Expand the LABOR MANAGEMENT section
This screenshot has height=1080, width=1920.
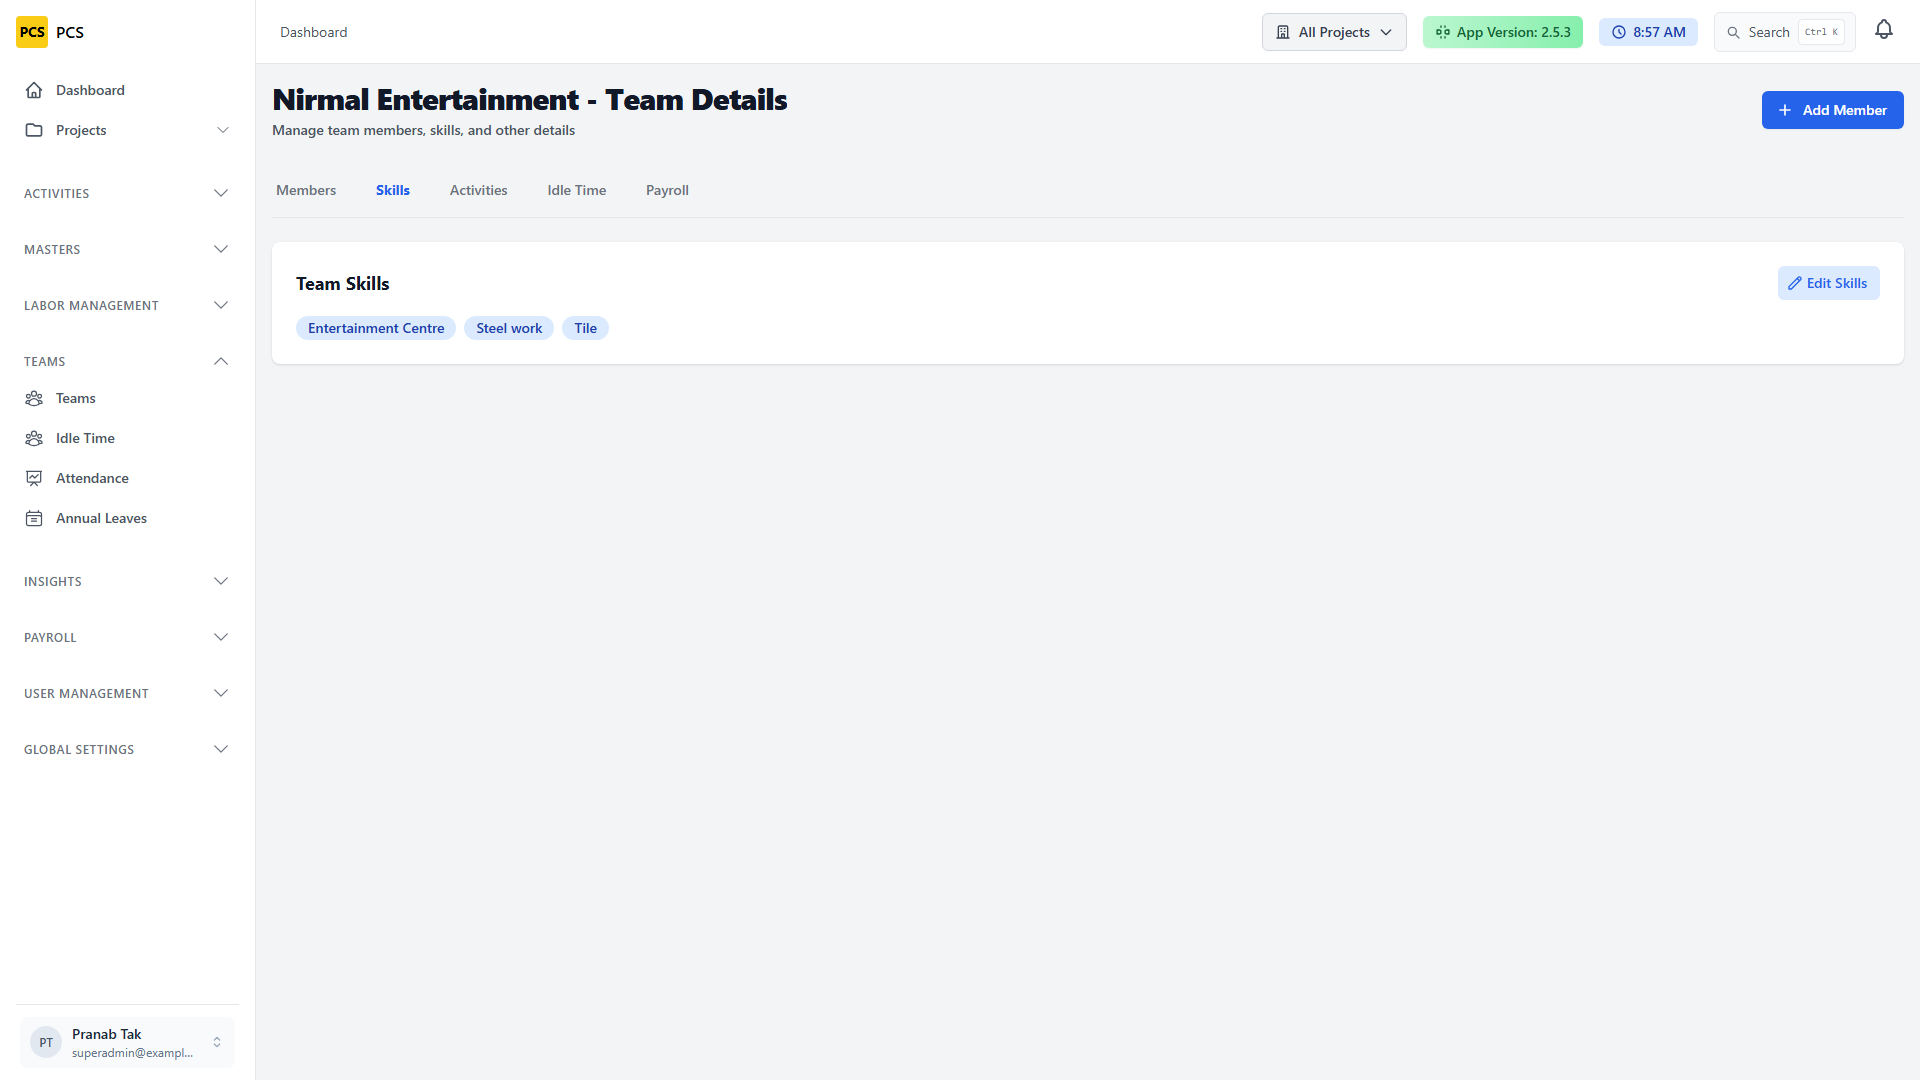[127, 305]
